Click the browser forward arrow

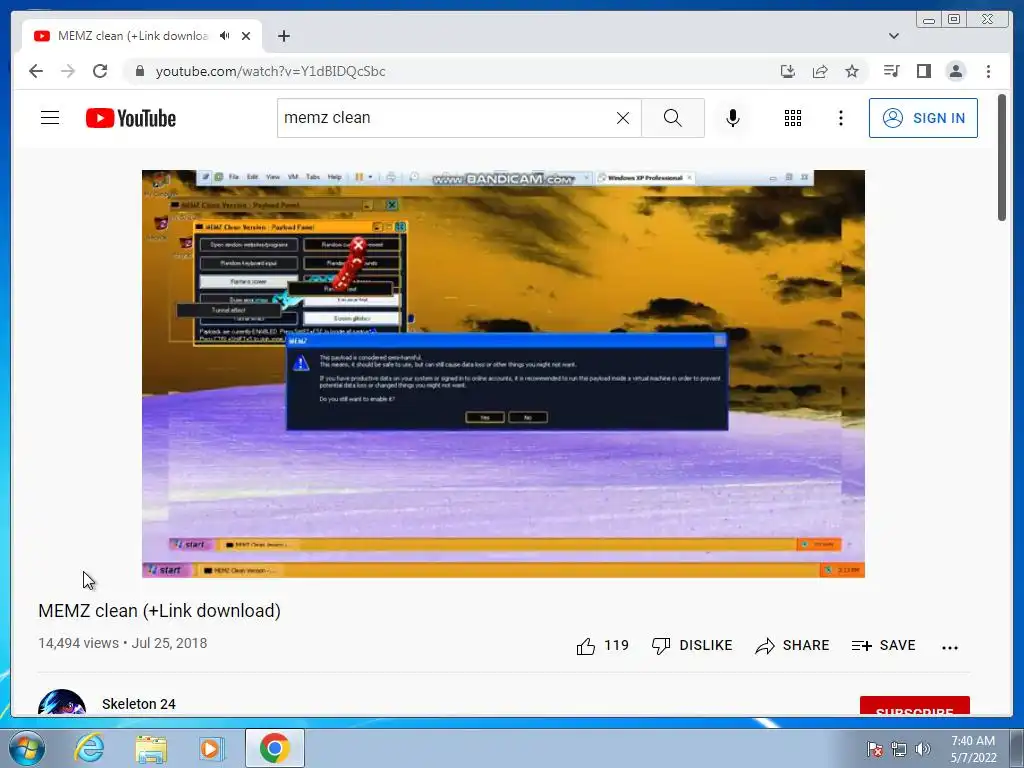click(x=68, y=71)
